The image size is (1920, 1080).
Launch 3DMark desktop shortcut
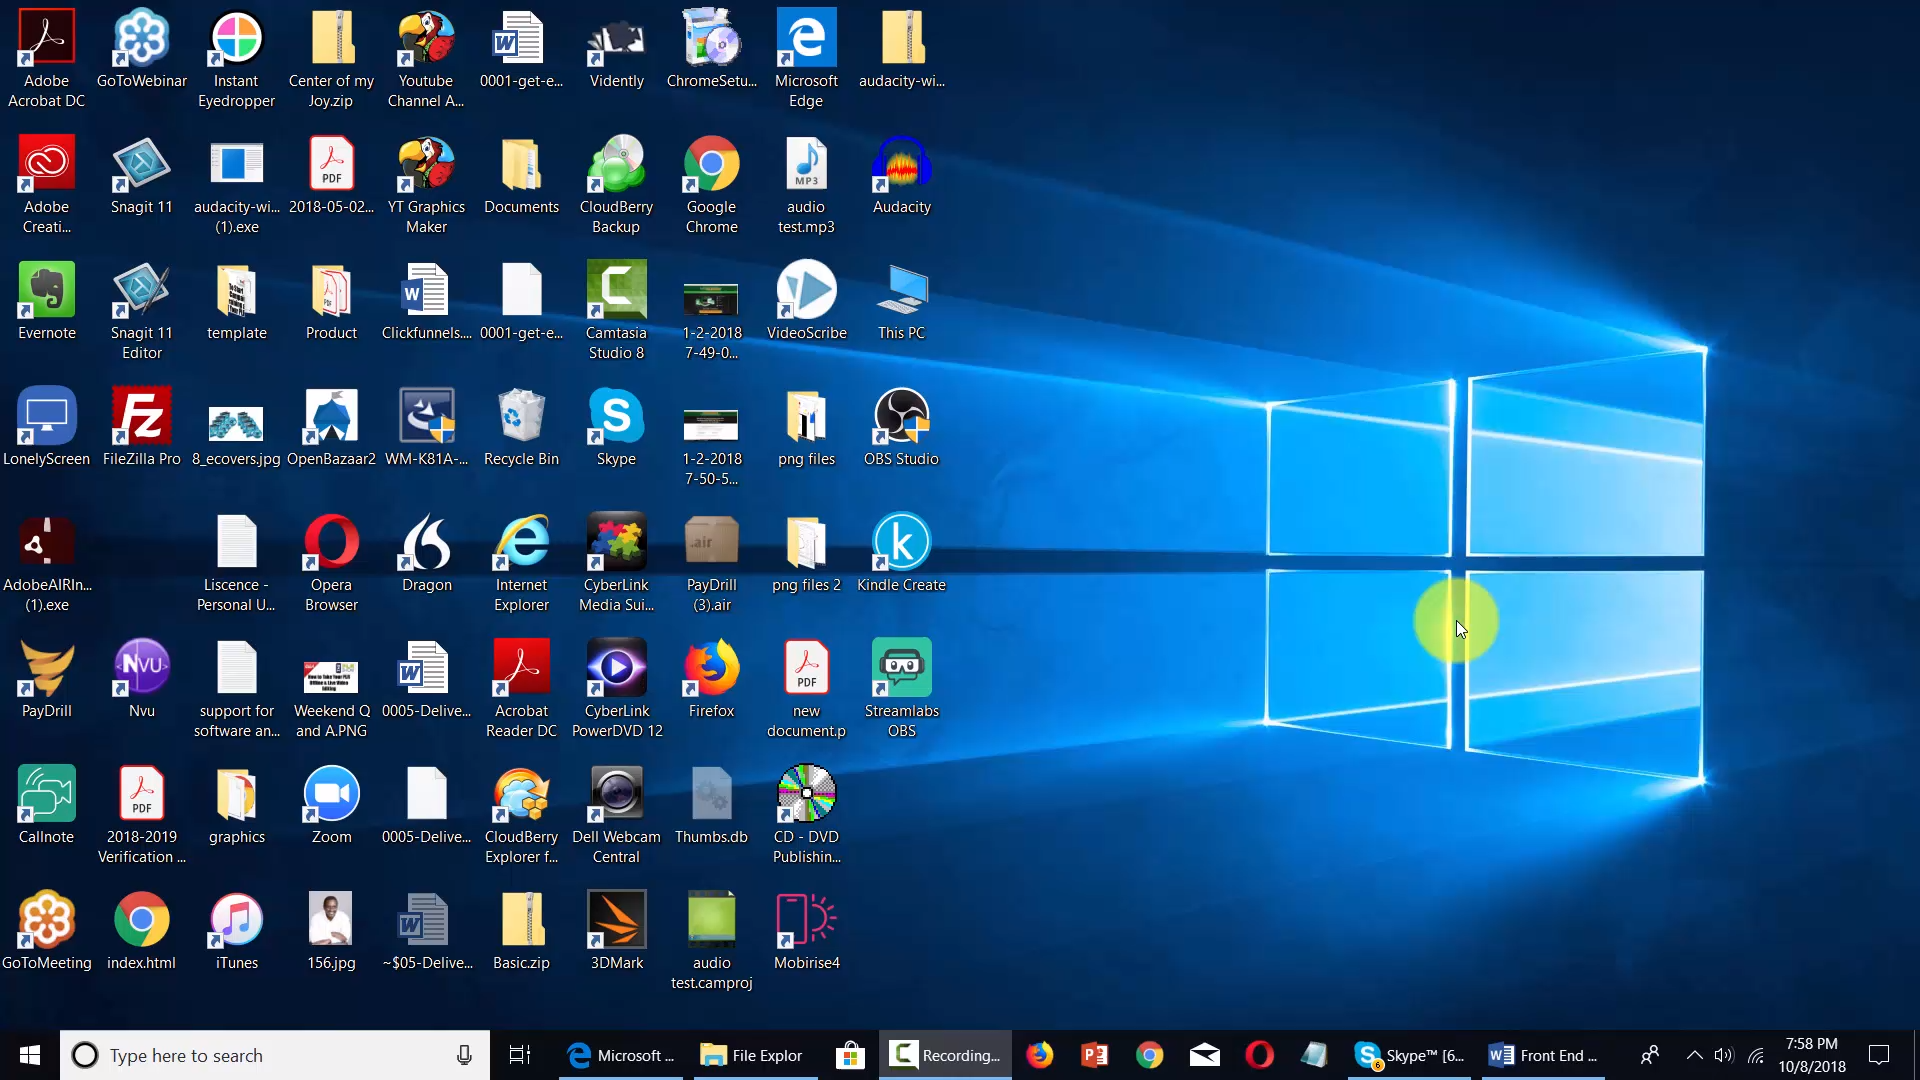click(616, 930)
